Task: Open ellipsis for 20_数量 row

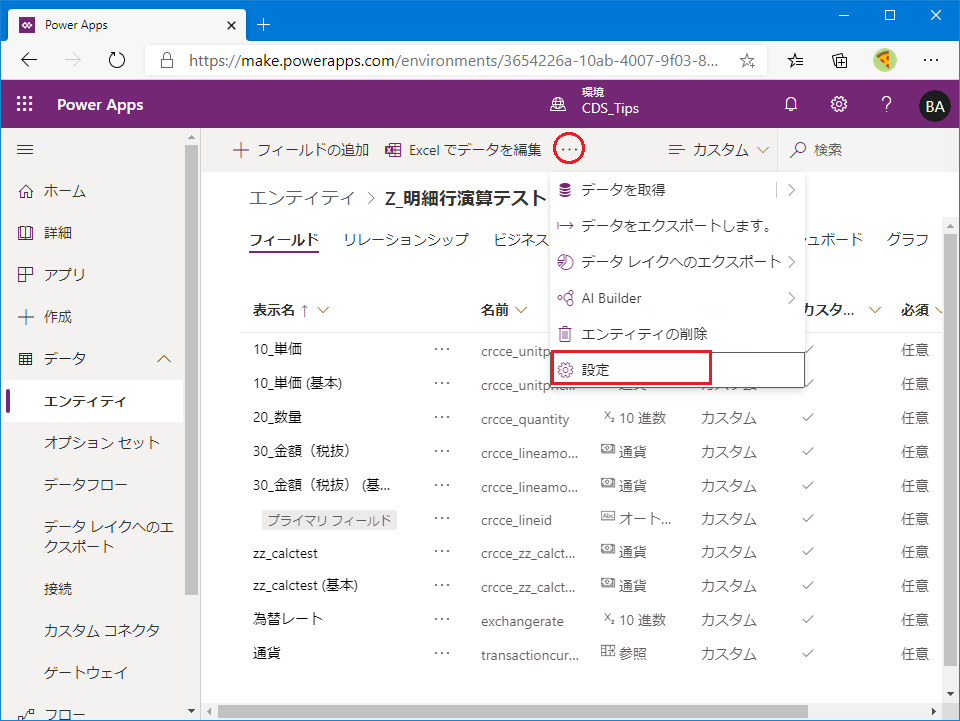Action: pyautogui.click(x=442, y=417)
